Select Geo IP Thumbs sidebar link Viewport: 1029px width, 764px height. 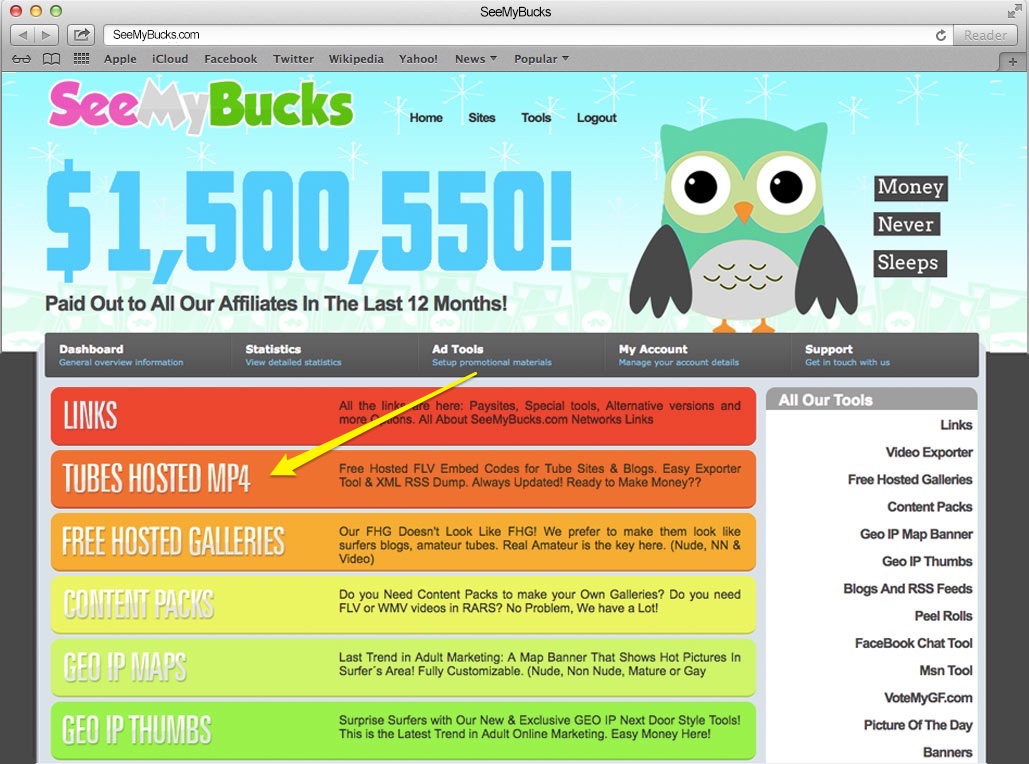click(x=927, y=561)
